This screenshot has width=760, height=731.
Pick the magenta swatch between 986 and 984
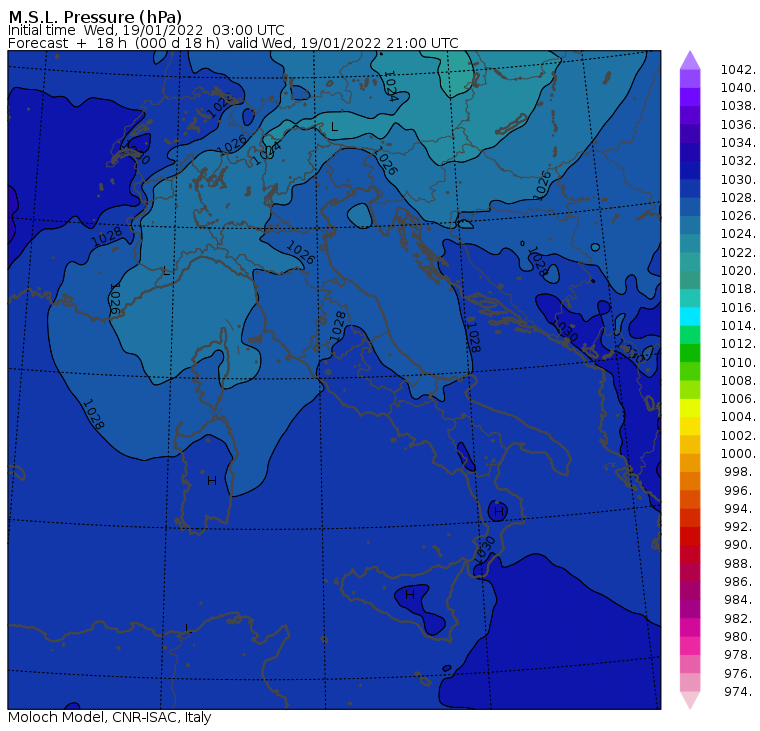[x=690, y=591]
